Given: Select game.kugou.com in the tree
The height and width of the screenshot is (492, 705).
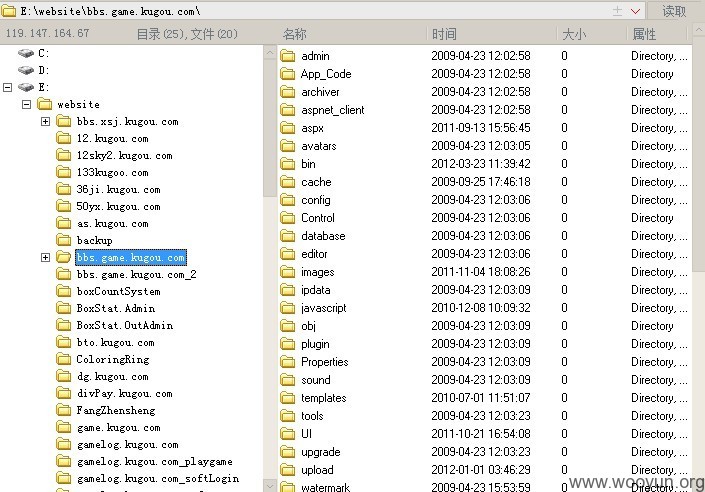Looking at the screenshot, I should pyautogui.click(x=119, y=427).
